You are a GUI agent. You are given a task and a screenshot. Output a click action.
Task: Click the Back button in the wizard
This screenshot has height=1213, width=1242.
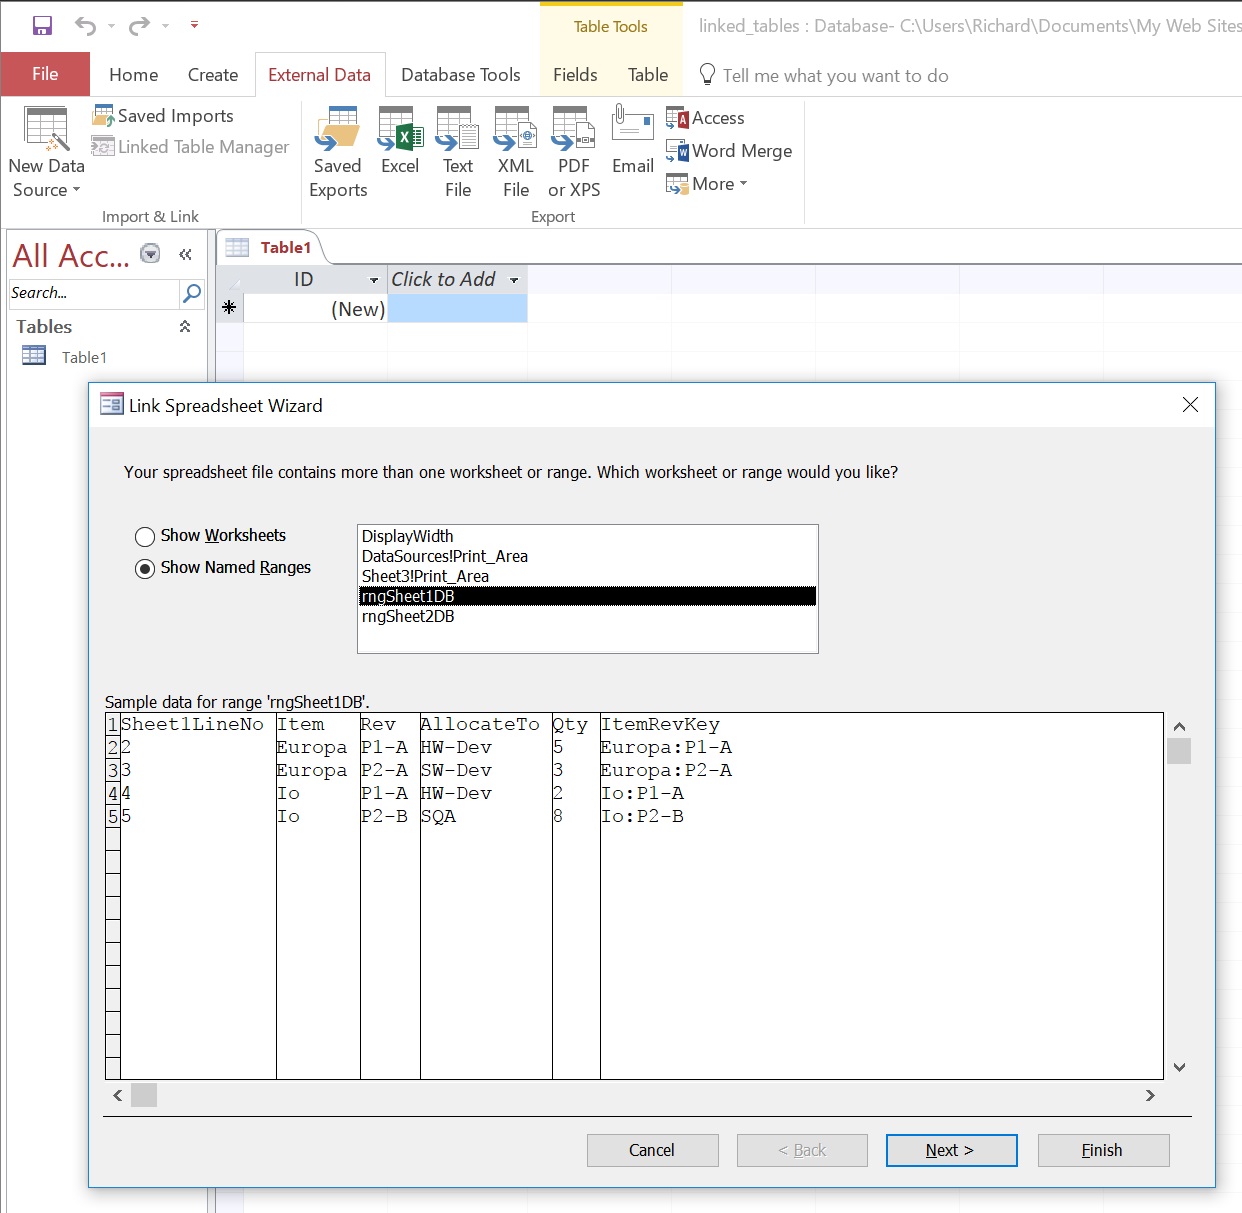[802, 1151]
